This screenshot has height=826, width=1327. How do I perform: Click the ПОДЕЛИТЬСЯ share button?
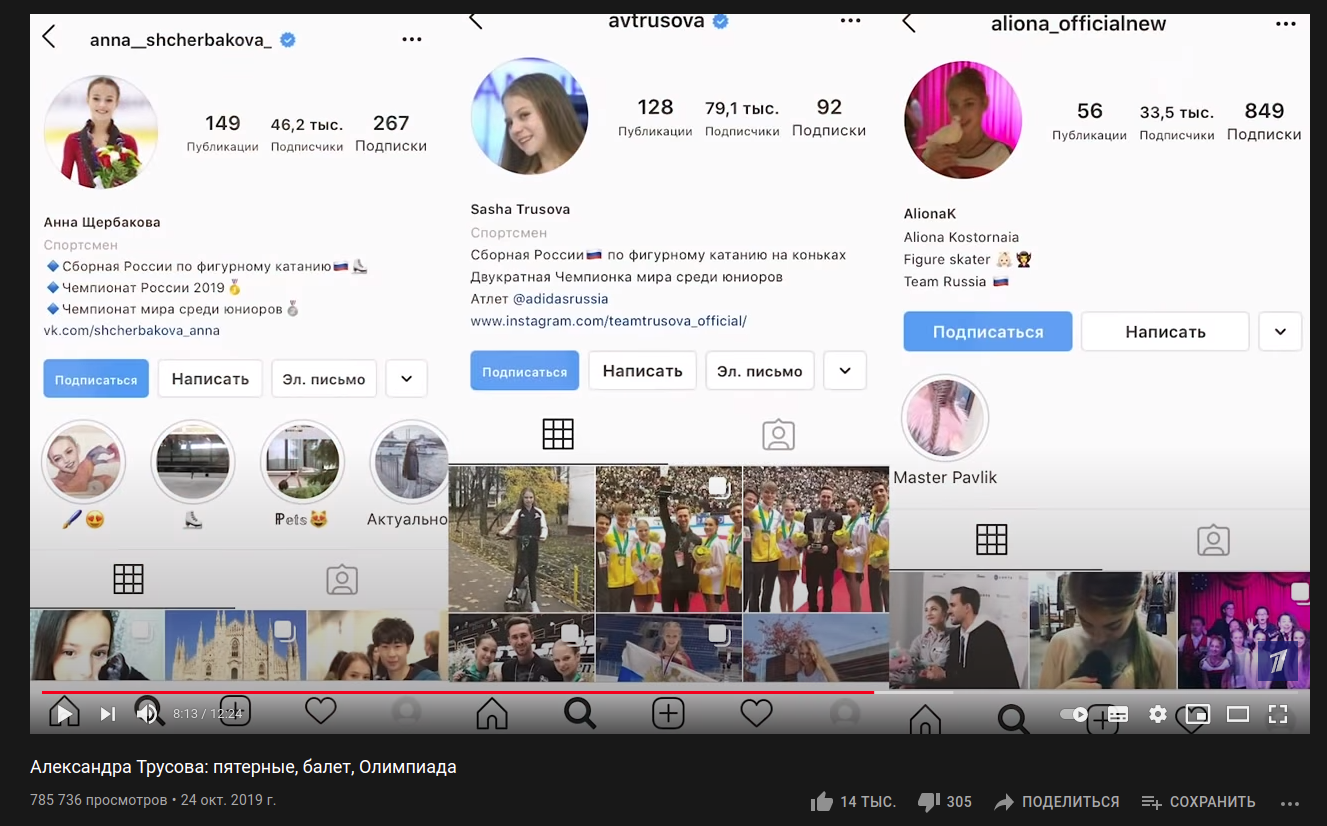pos(1056,801)
